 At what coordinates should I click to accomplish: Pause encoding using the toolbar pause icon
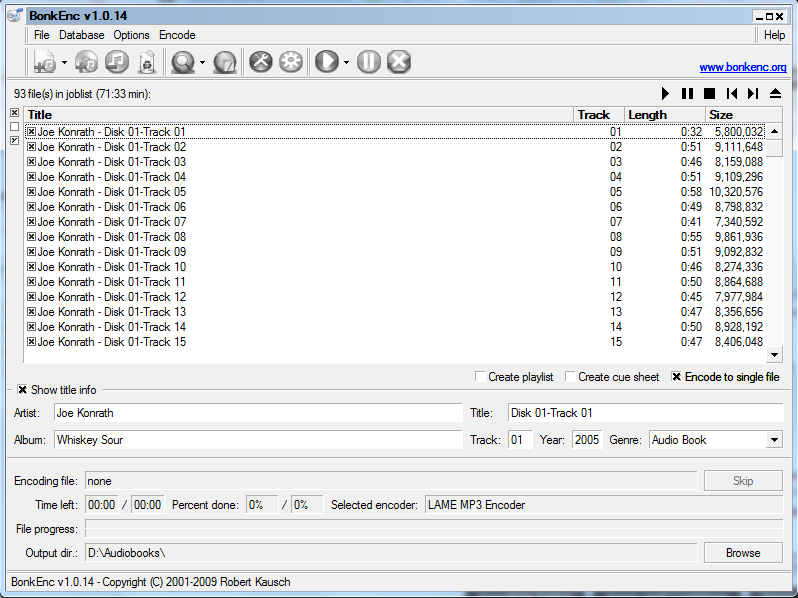click(368, 62)
